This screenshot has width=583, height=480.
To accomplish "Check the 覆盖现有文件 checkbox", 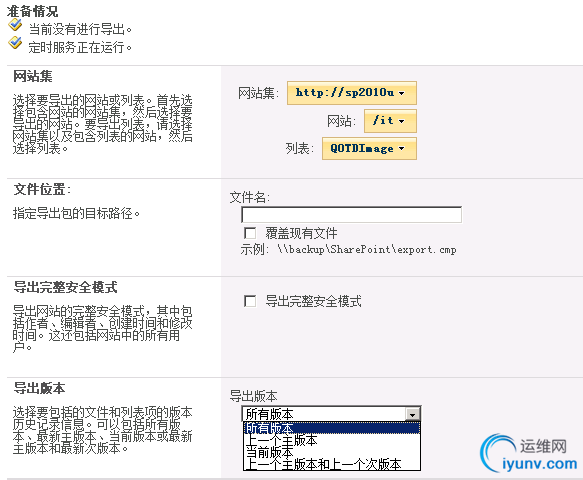I will [x=250, y=233].
